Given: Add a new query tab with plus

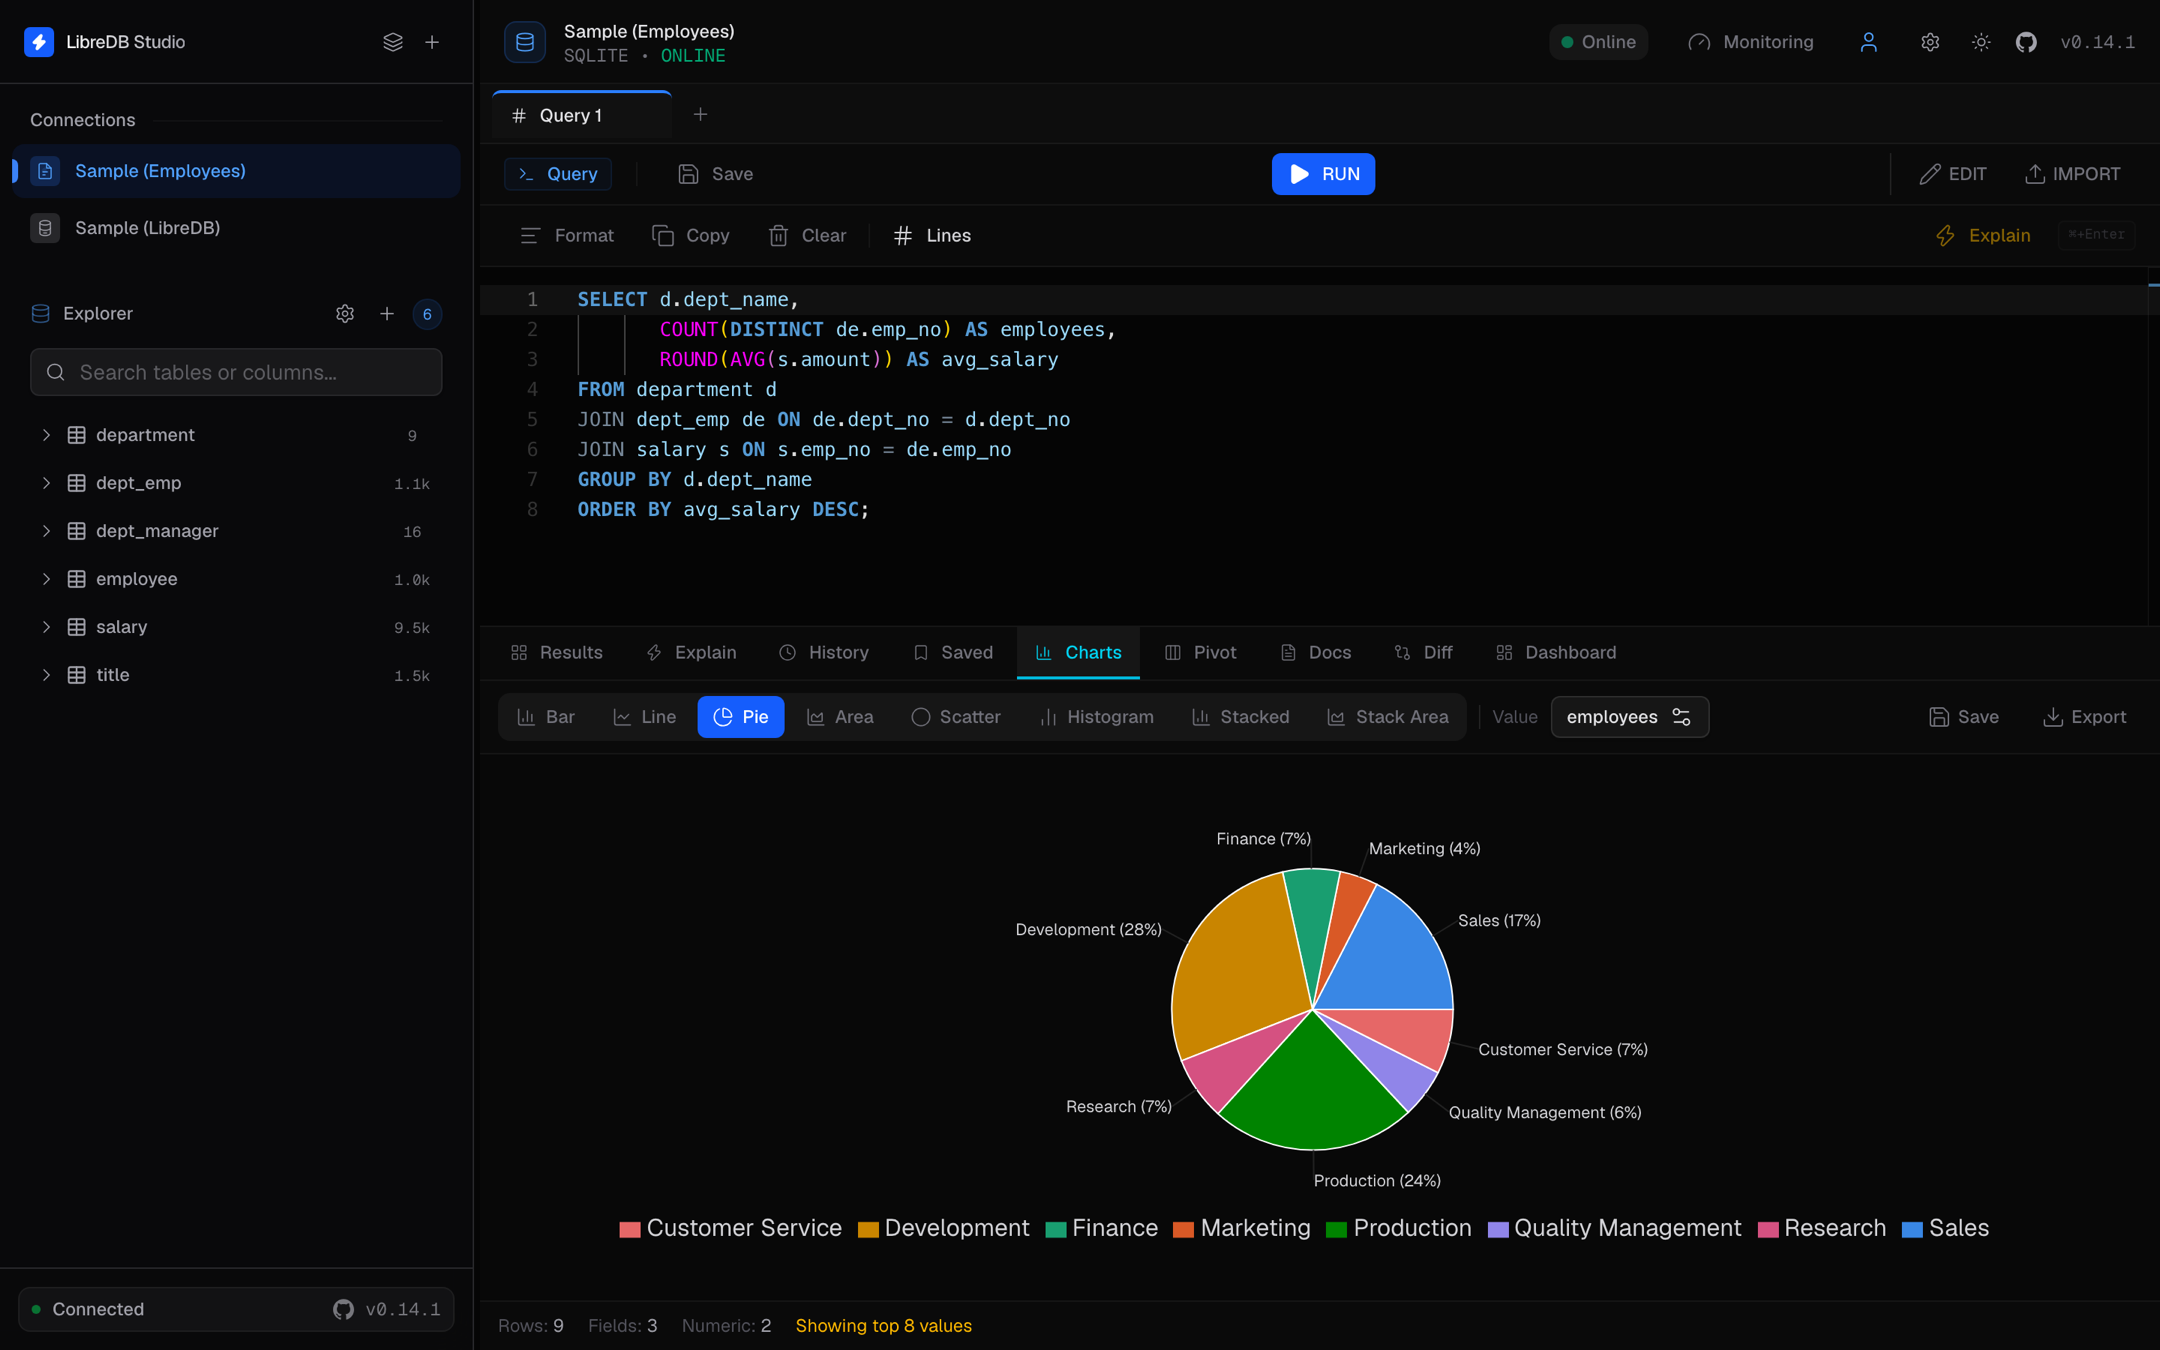Looking at the screenshot, I should pos(701,115).
